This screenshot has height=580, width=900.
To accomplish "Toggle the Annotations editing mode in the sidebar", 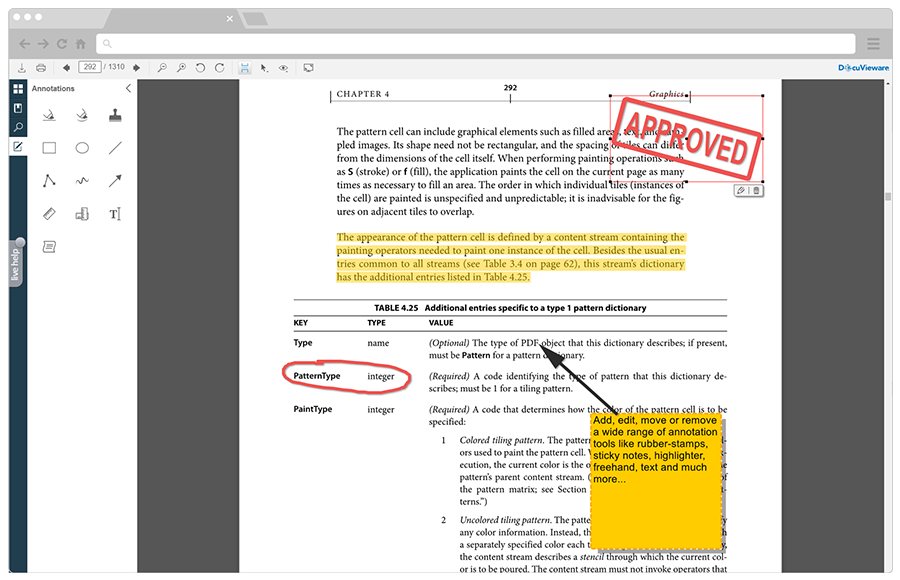I will click(18, 148).
